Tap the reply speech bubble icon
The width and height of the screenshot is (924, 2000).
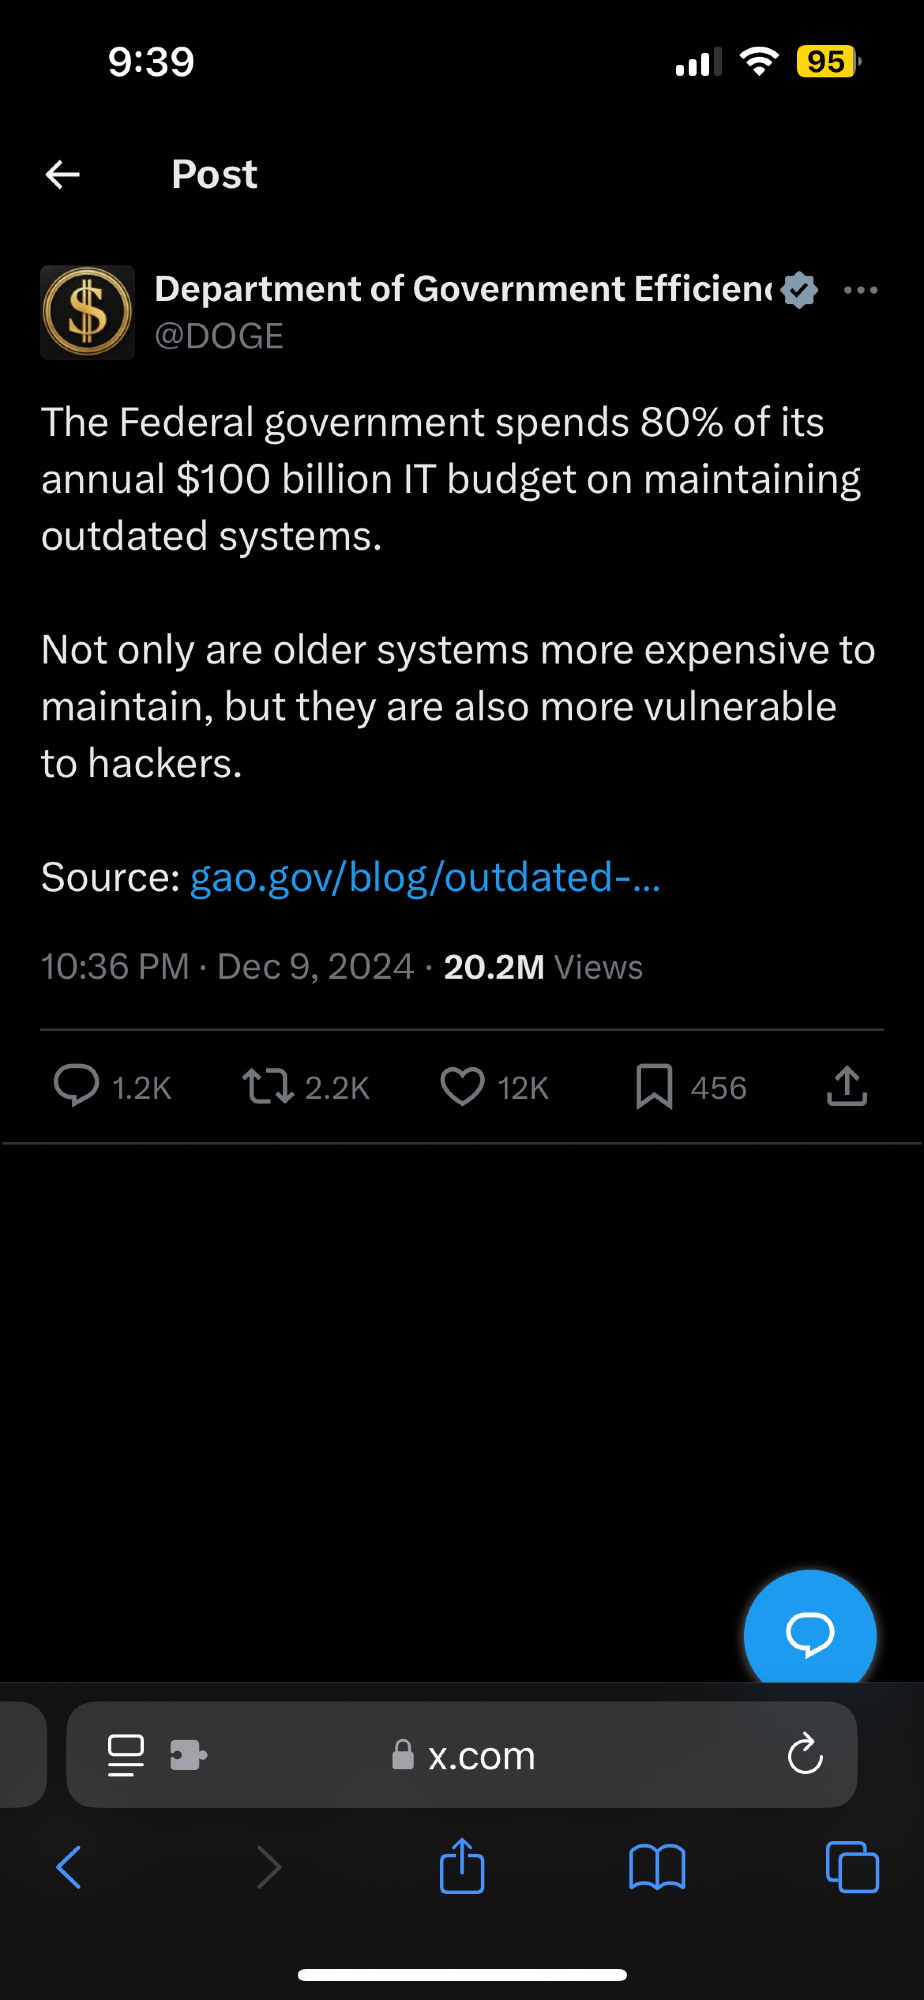[76, 1086]
